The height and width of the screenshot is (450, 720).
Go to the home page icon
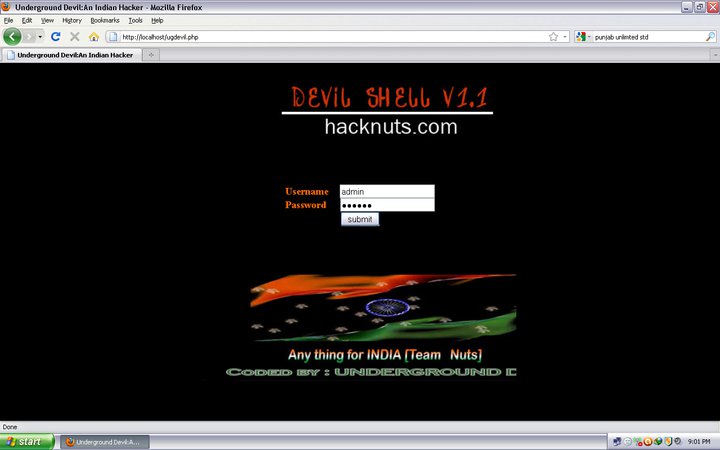[94, 37]
